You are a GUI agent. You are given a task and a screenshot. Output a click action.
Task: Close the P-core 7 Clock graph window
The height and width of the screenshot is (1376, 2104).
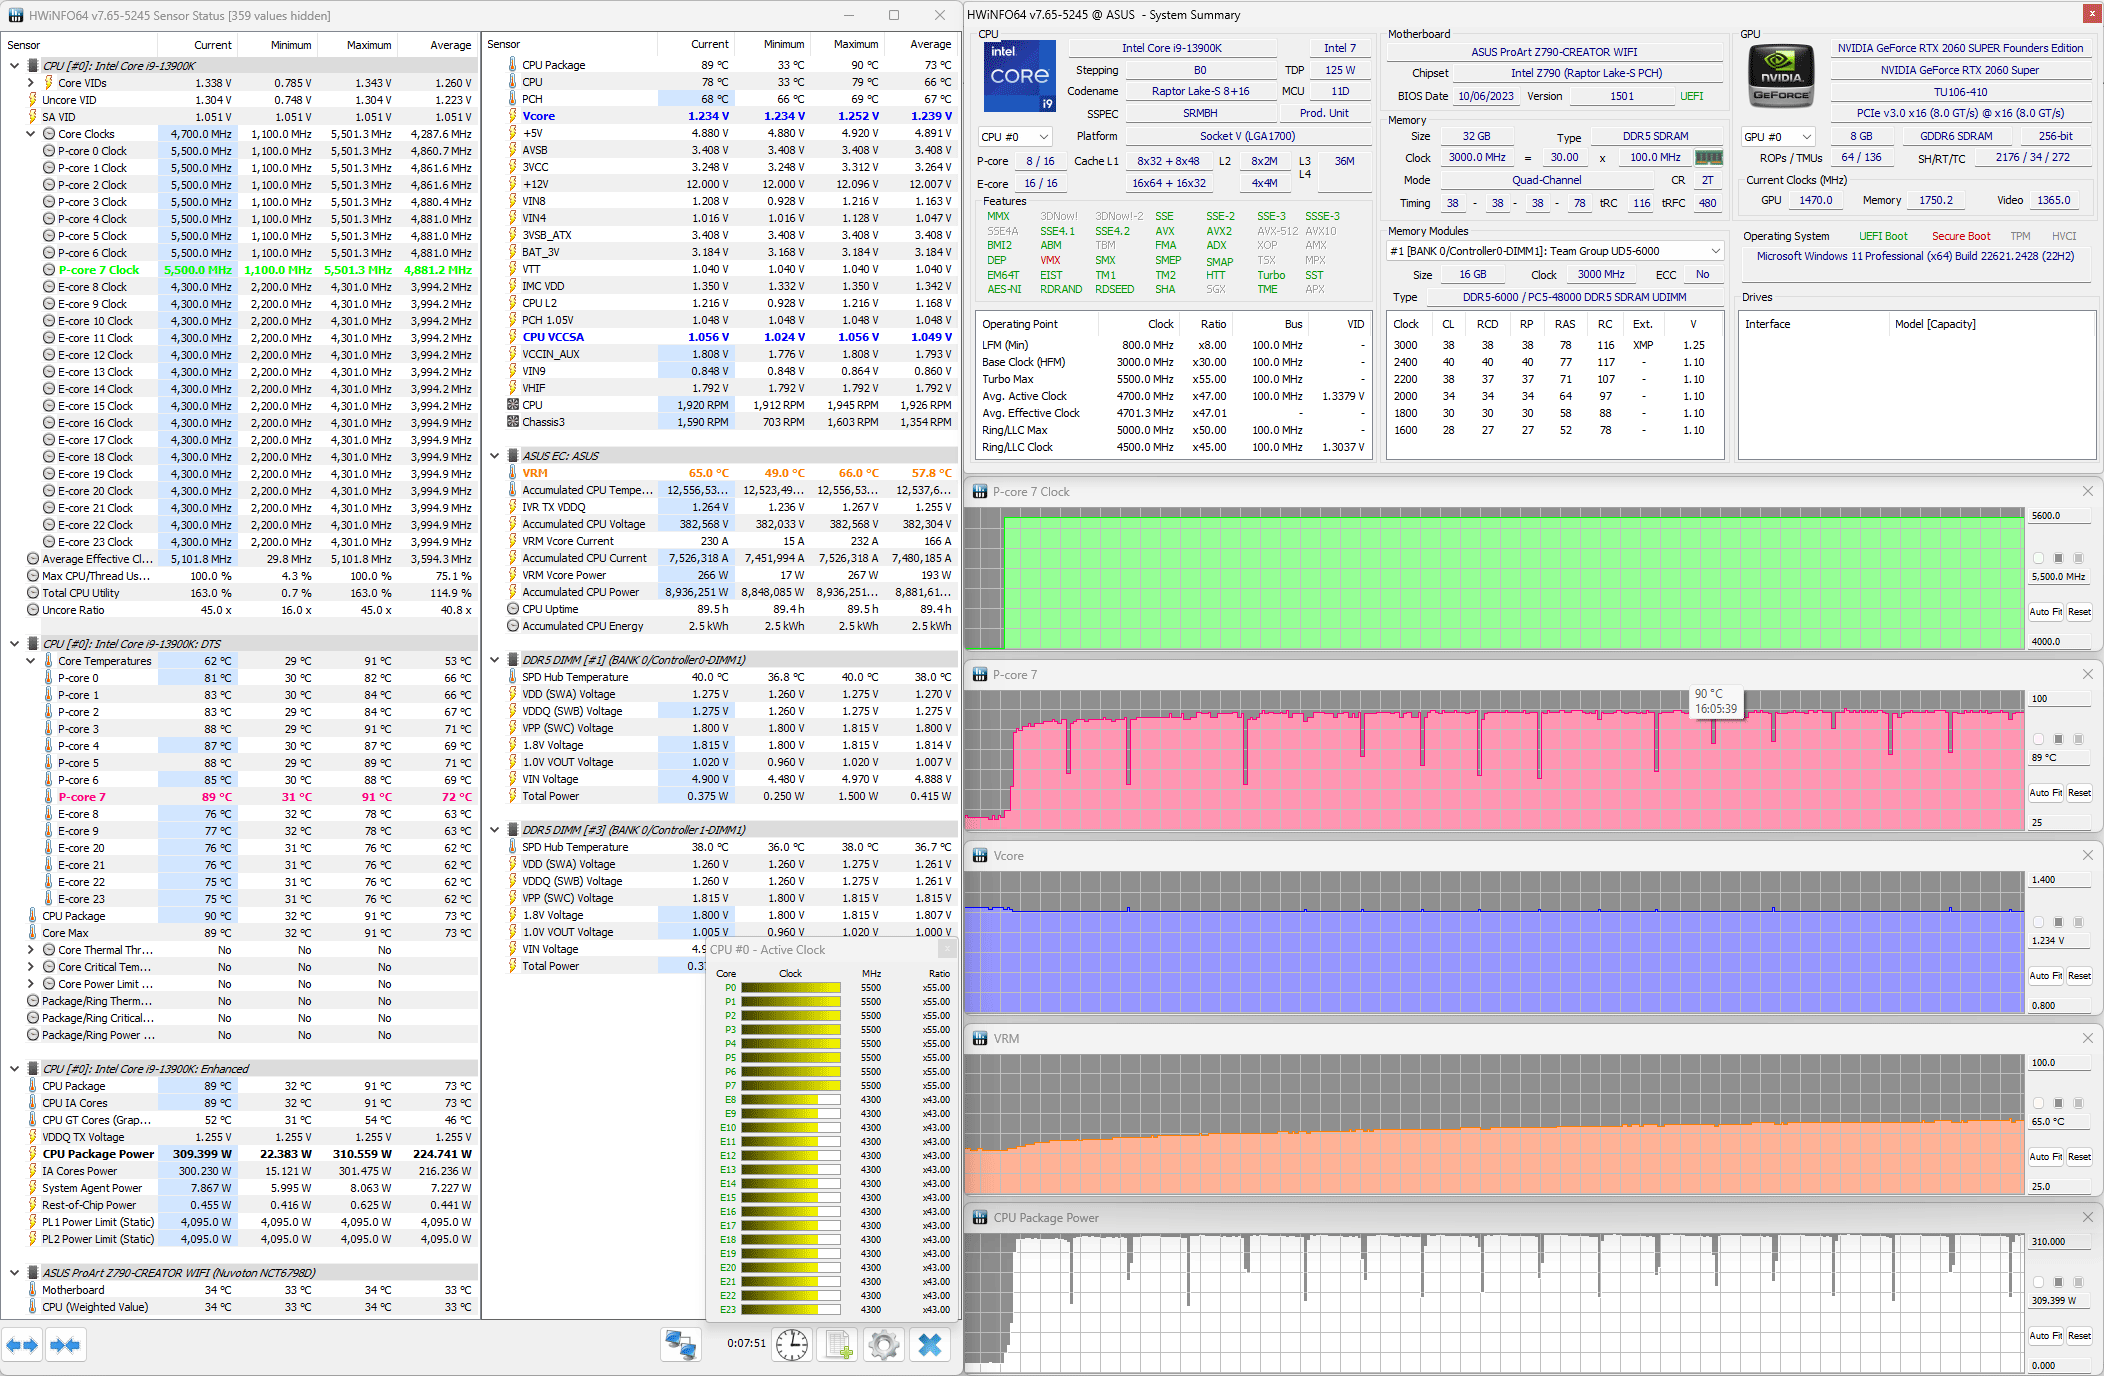[x=2088, y=491]
